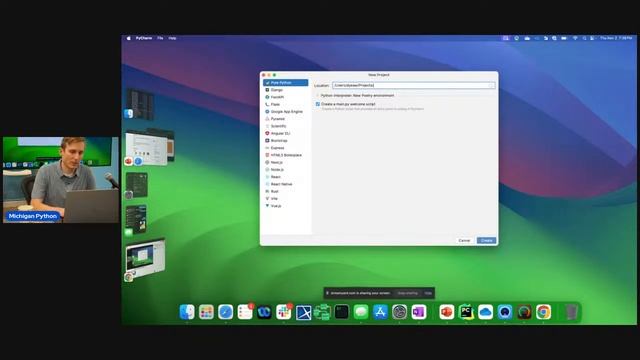The height and width of the screenshot is (360, 640).
Task: Toggle Create a main.py welcome script checkbox
Action: 318,104
